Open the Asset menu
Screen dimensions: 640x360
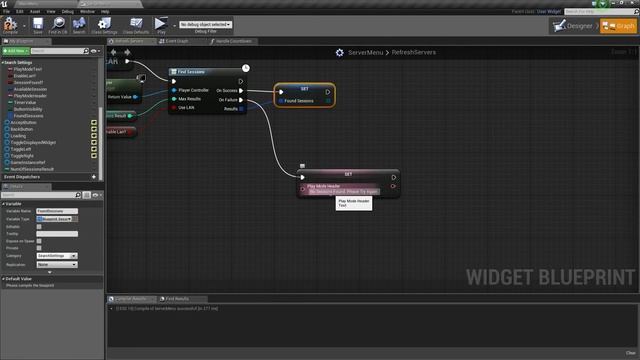coord(35,11)
